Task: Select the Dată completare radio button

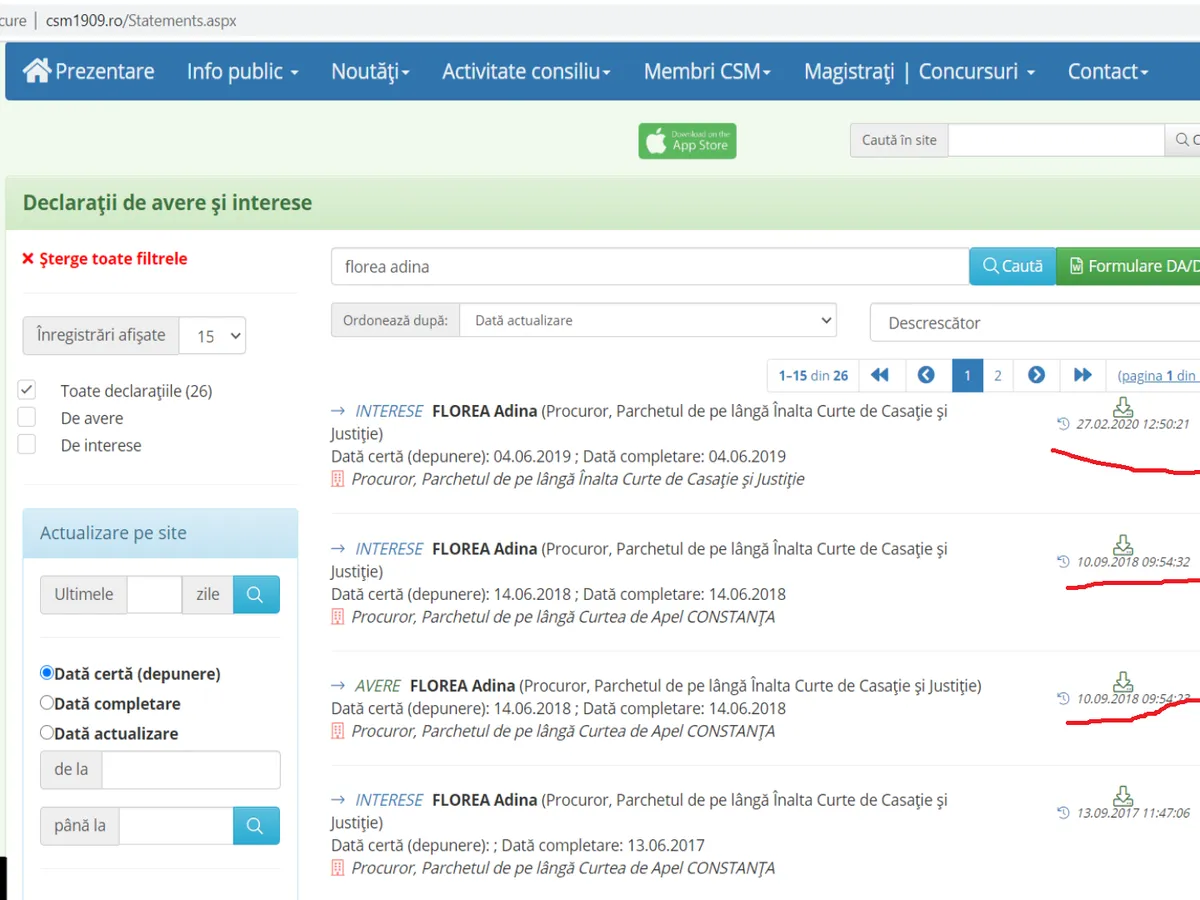Action: (47, 703)
